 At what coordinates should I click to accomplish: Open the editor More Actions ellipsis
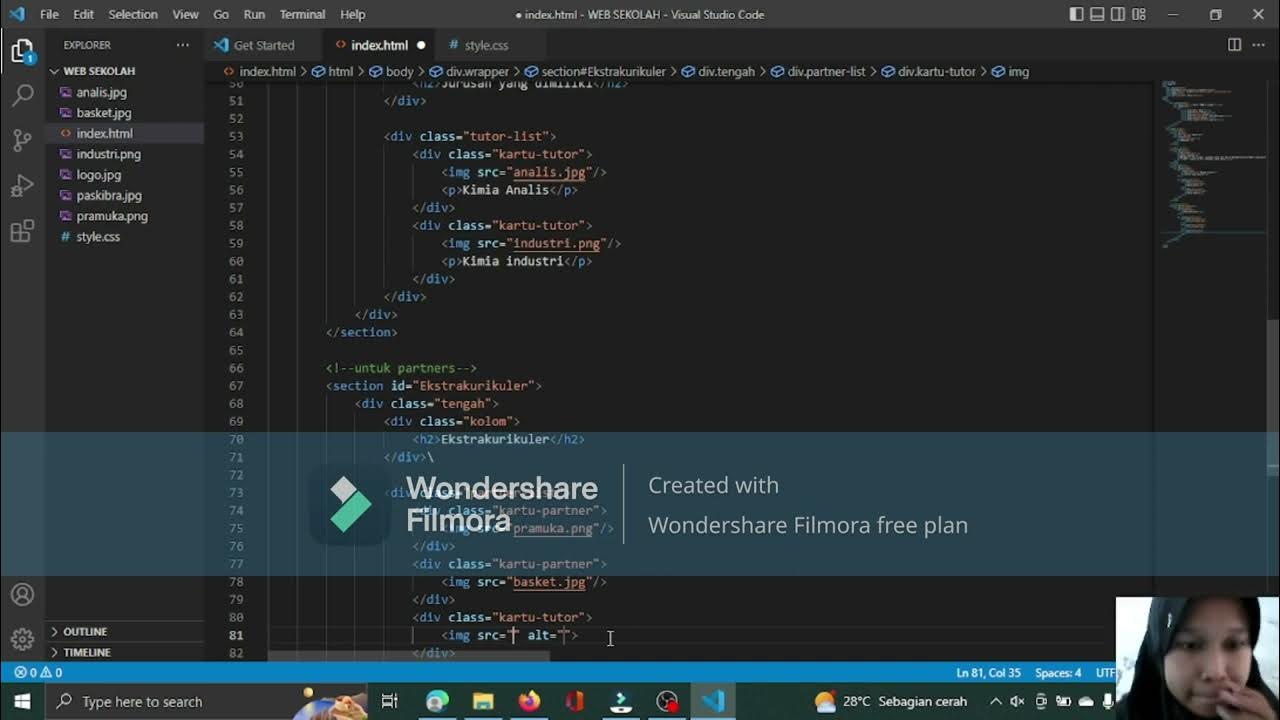point(1259,45)
